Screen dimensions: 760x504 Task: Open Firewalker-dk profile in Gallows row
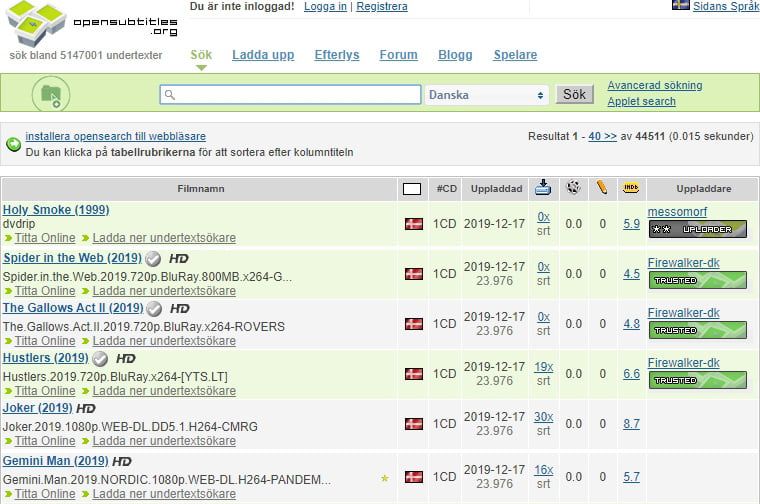[x=683, y=313]
